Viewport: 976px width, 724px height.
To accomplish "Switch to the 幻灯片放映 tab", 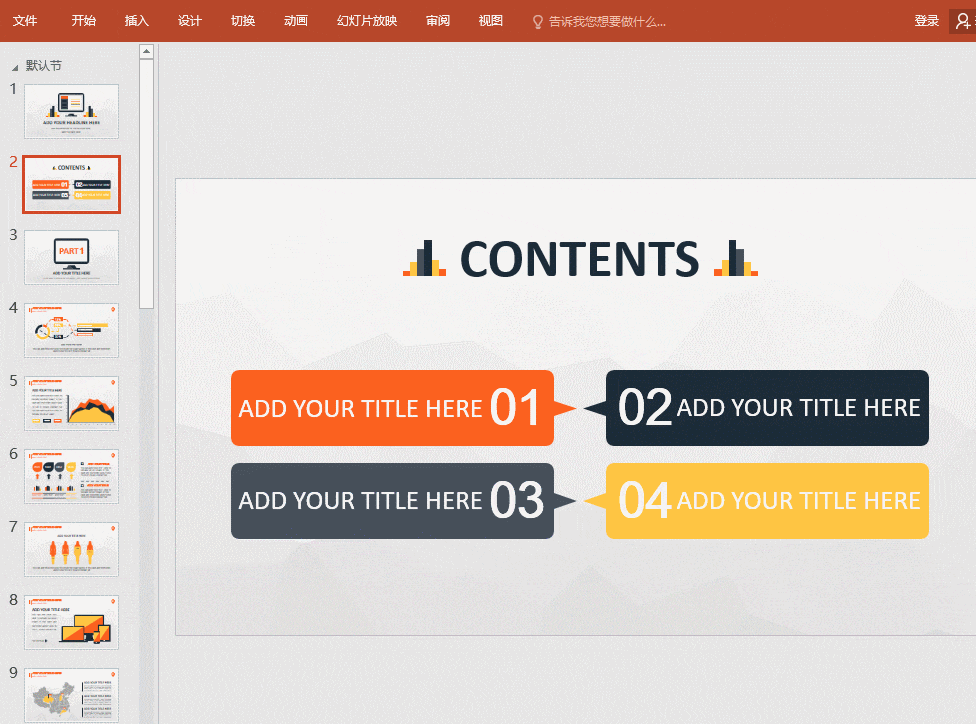I will [367, 21].
